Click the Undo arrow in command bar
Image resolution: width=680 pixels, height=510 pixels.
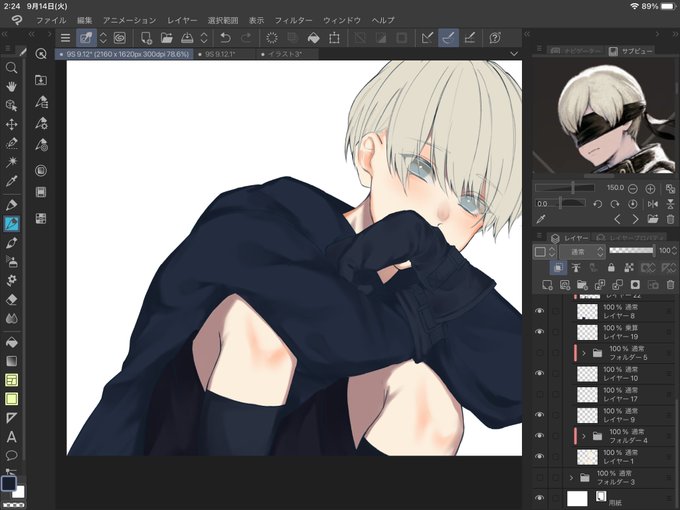click(x=226, y=38)
